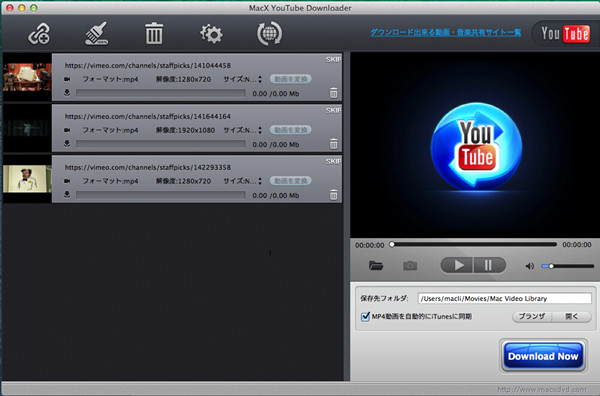Click convert video button for 141044458 item

coord(291,79)
